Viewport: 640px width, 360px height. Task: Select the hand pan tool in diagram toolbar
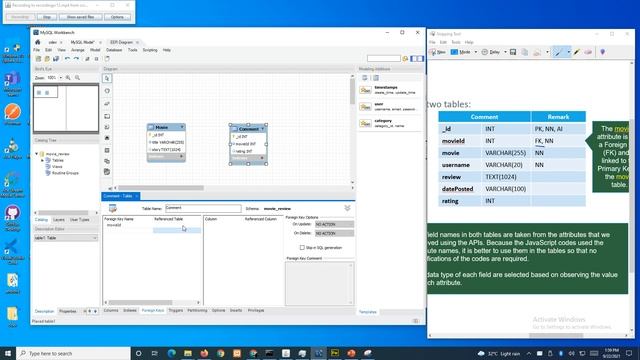coord(107,91)
